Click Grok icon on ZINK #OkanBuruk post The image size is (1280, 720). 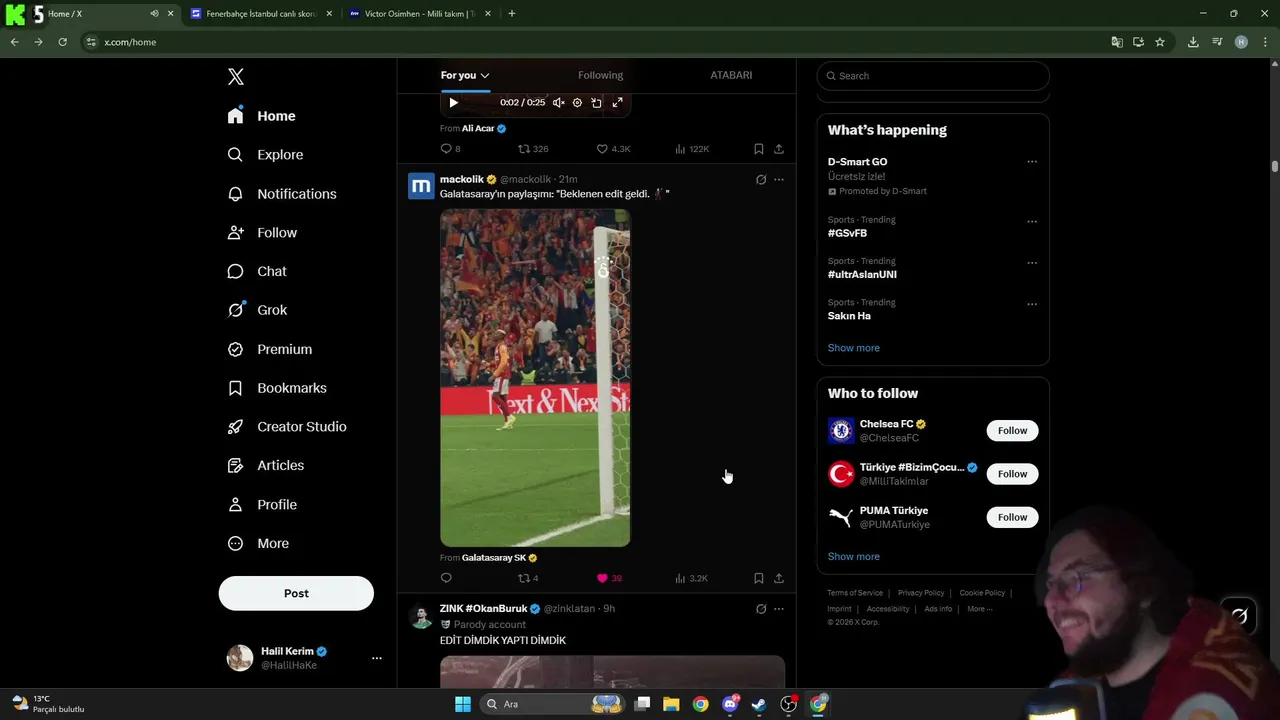click(761, 609)
